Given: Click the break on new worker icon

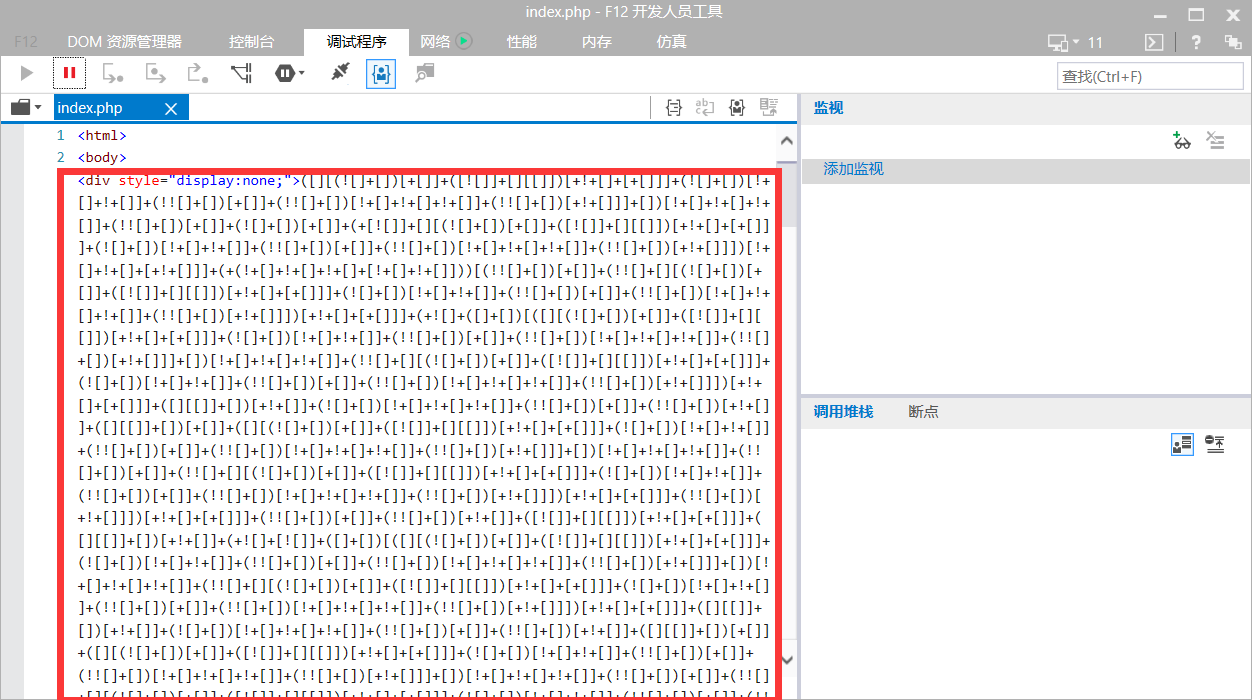Looking at the screenshot, I should click(x=241, y=73).
